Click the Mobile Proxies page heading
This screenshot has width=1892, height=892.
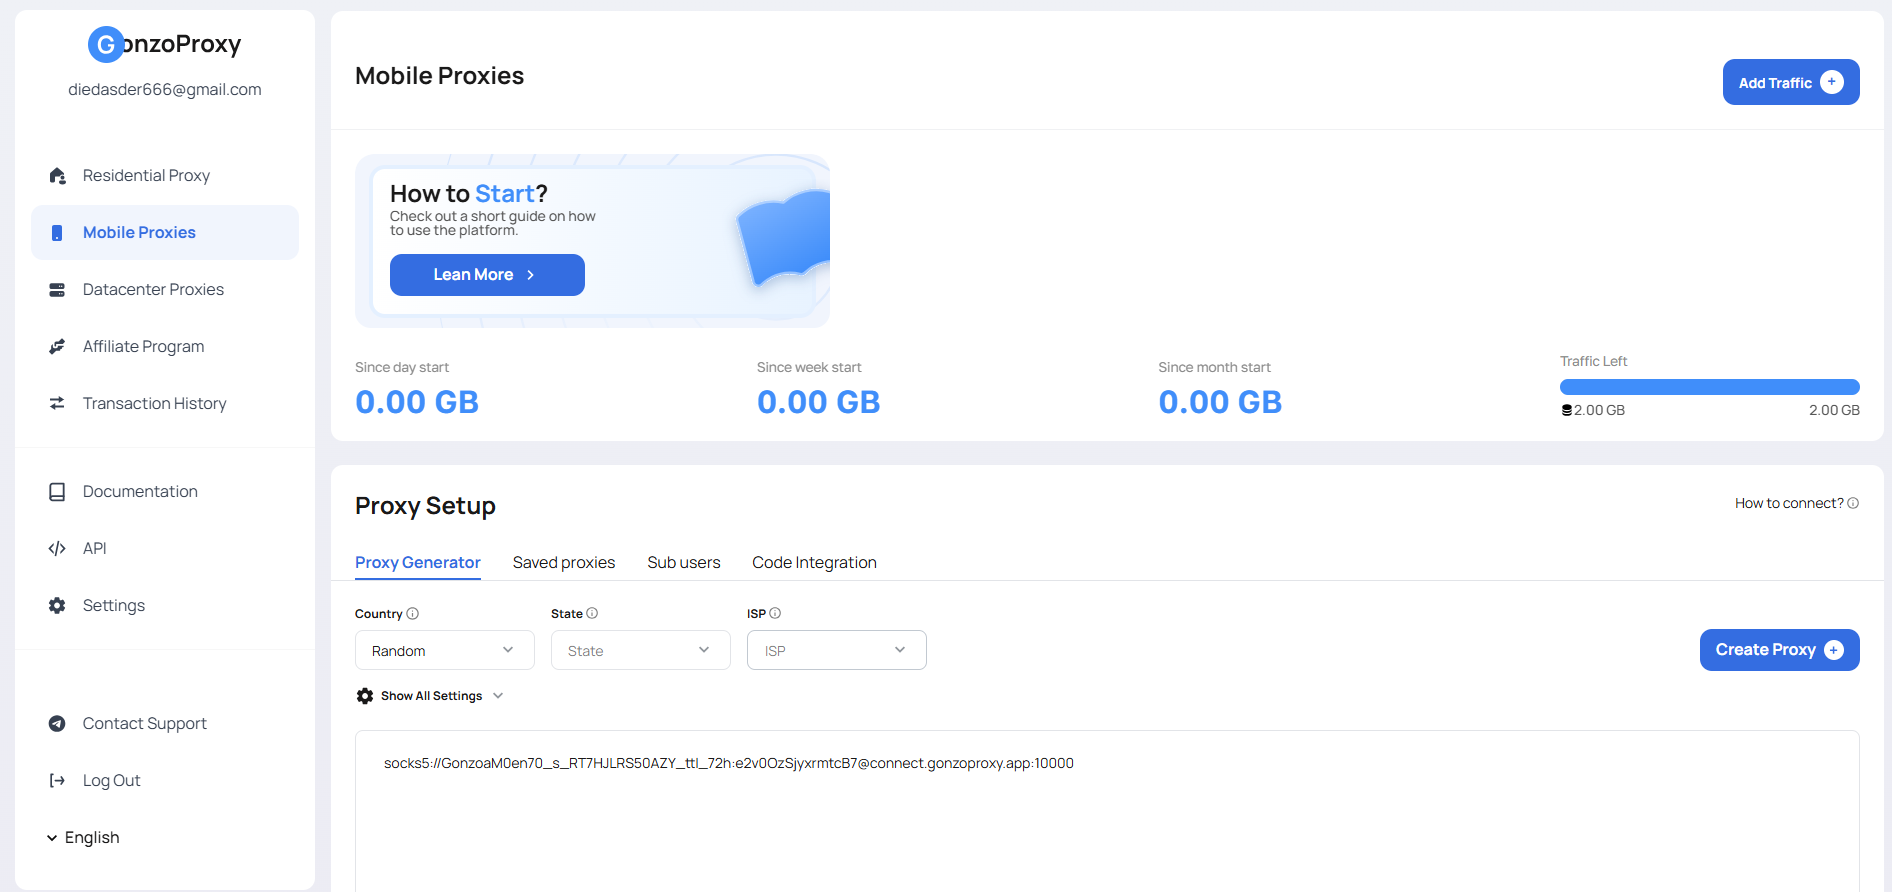pyautogui.click(x=440, y=76)
